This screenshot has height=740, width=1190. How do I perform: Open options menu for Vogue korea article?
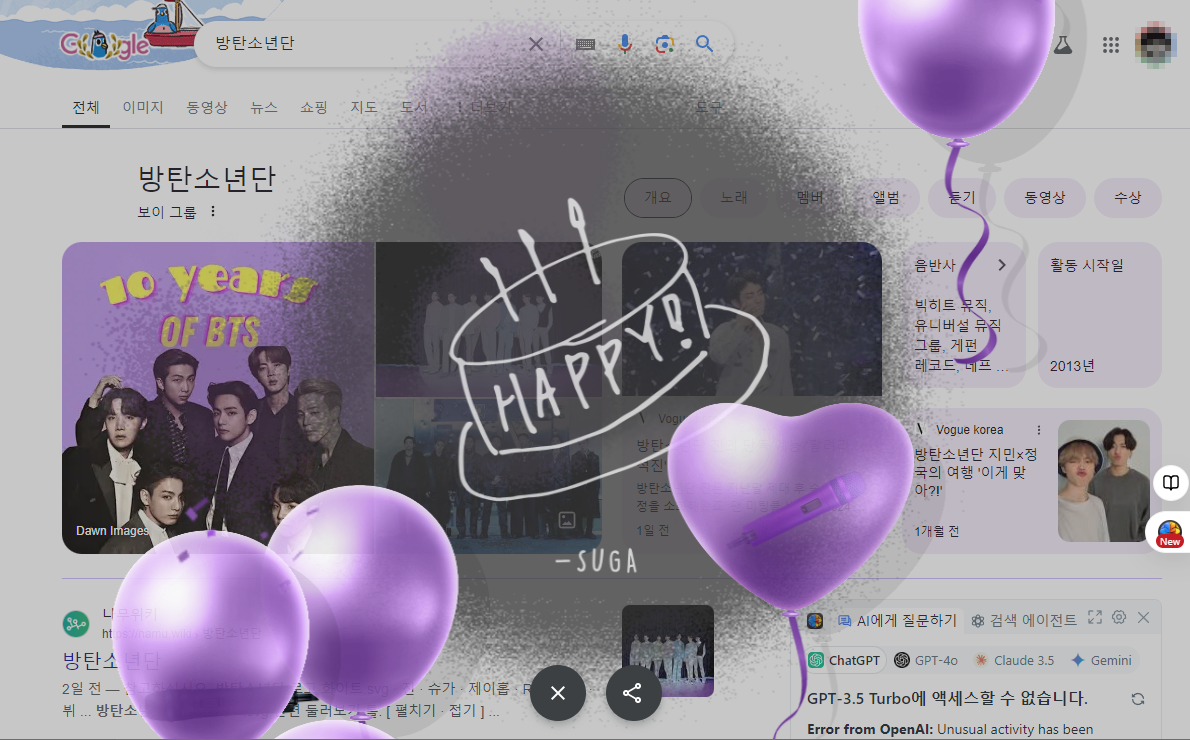click(1039, 430)
